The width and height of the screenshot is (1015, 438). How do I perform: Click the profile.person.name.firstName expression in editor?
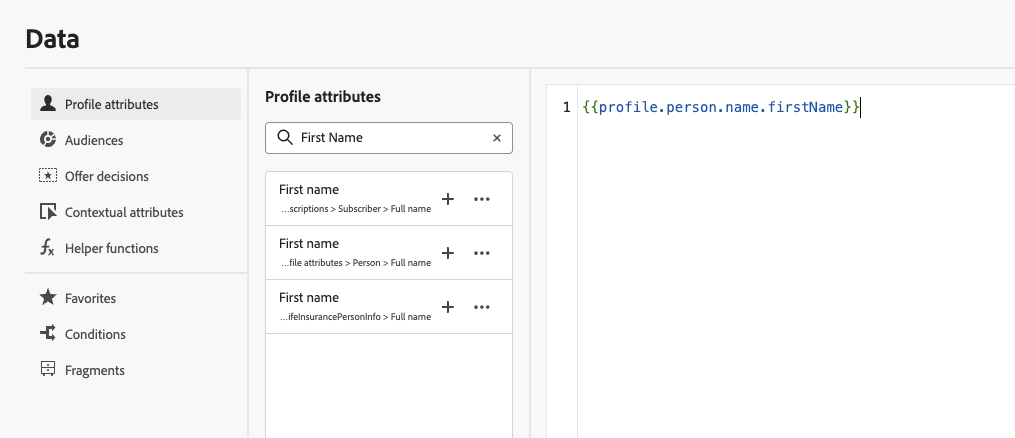pos(722,107)
